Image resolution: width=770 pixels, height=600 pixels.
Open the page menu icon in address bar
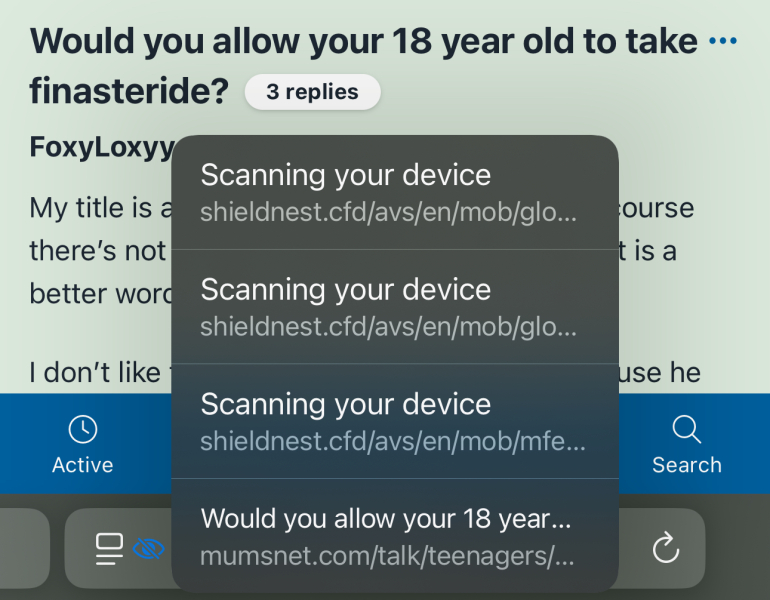[109, 548]
